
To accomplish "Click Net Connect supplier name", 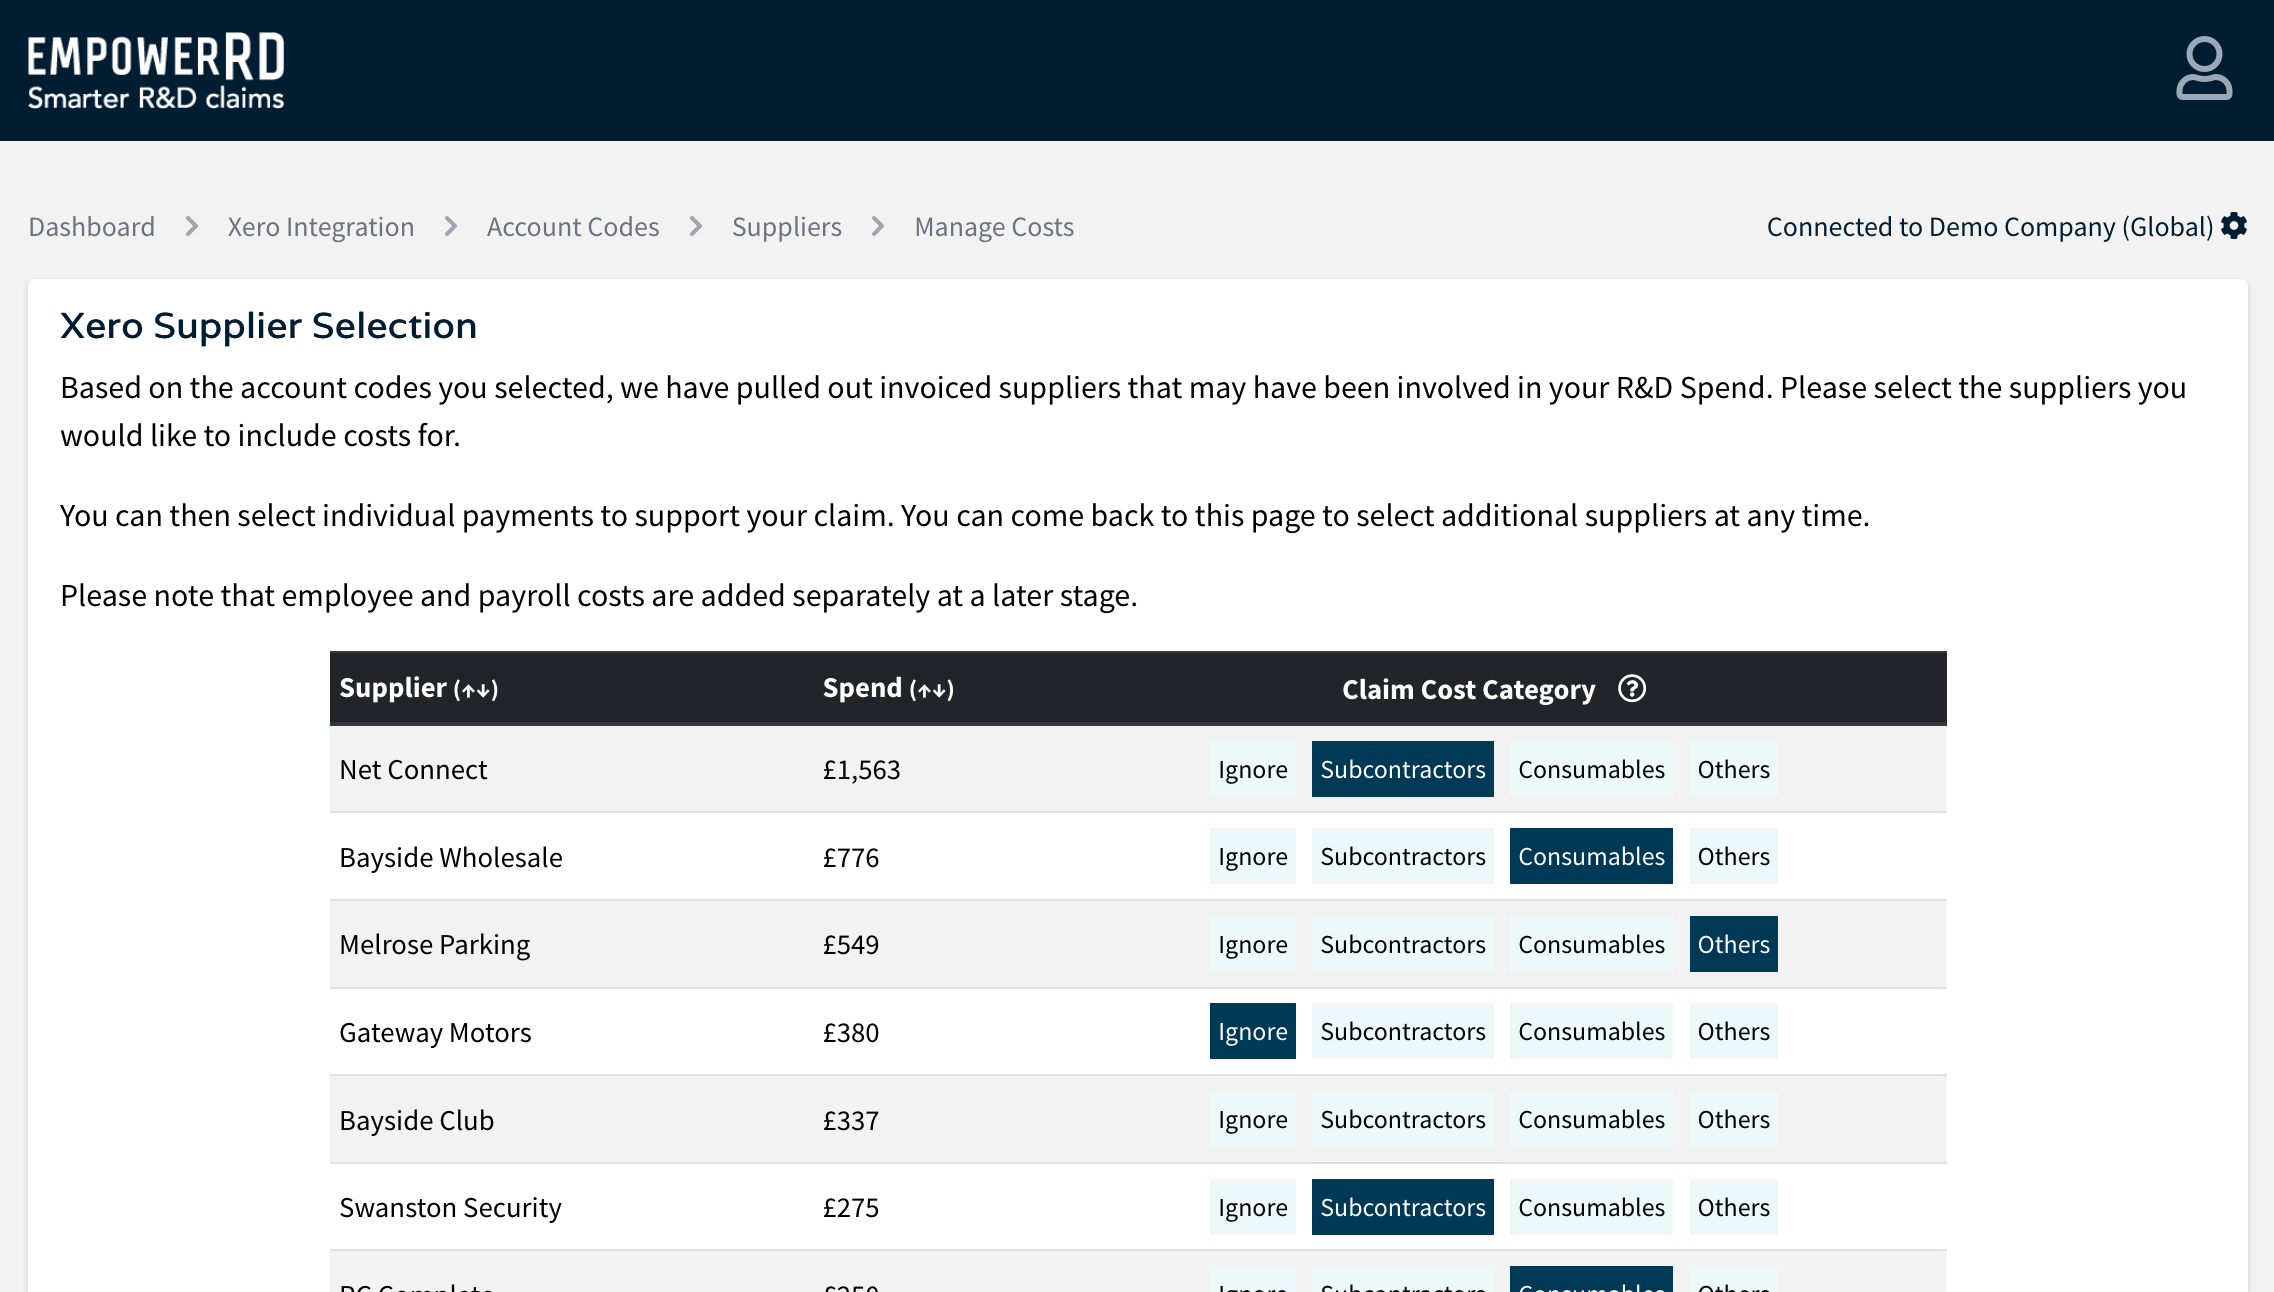I will coord(413,769).
